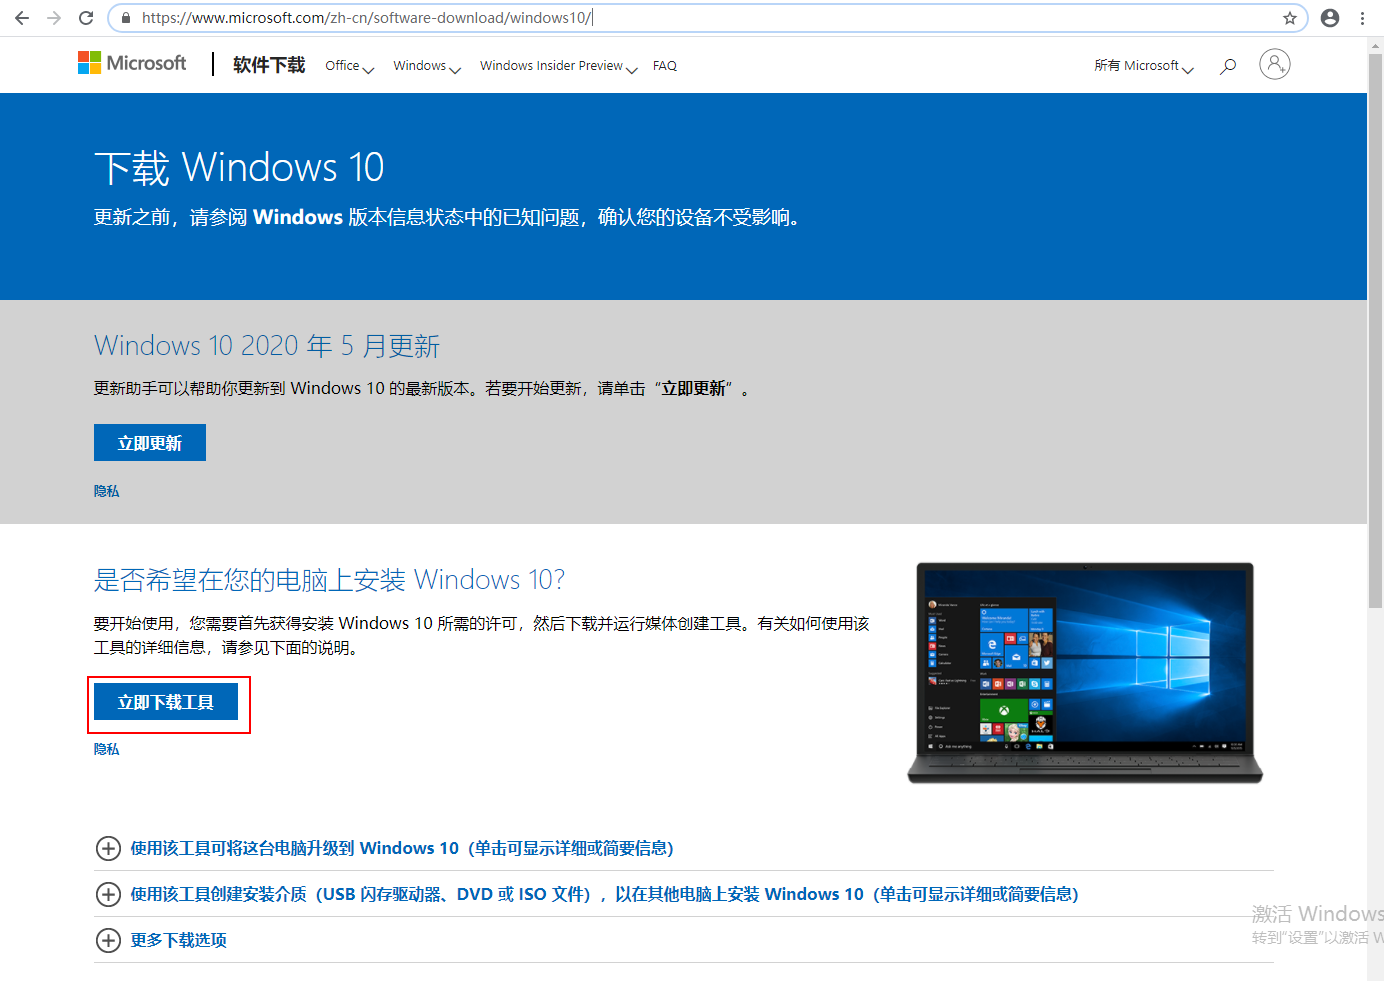Click the account sign-in icon
Viewport: 1384px width, 981px height.
pos(1274,64)
